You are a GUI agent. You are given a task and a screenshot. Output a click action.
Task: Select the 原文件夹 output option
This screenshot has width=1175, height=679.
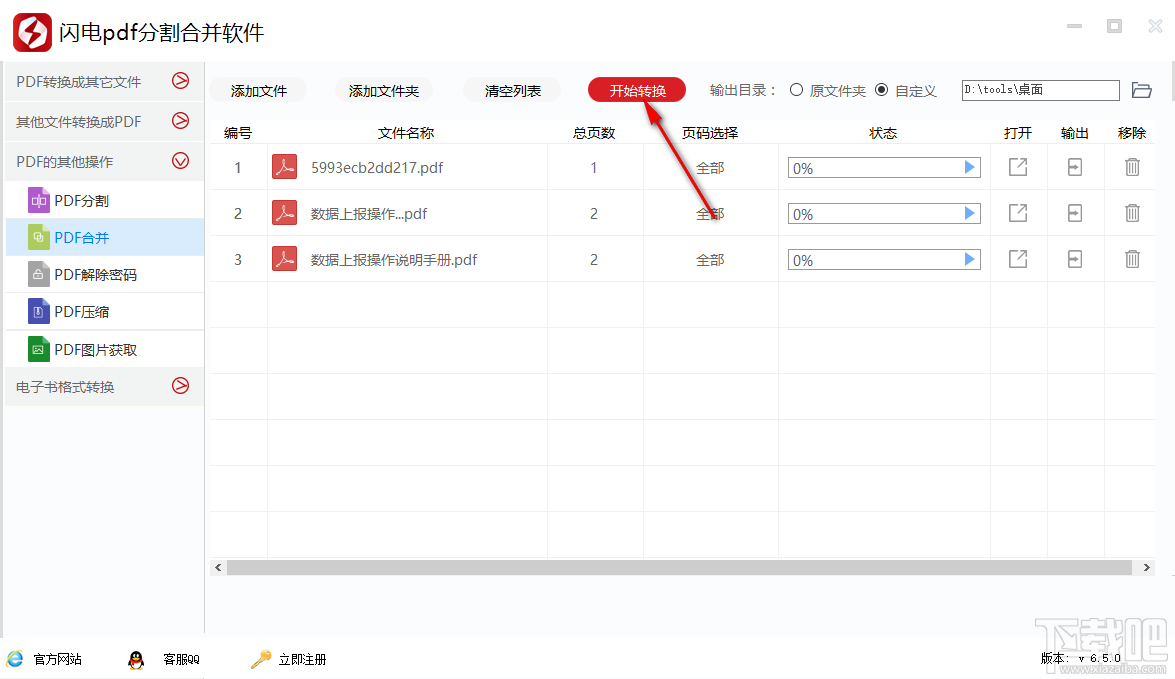click(x=796, y=89)
